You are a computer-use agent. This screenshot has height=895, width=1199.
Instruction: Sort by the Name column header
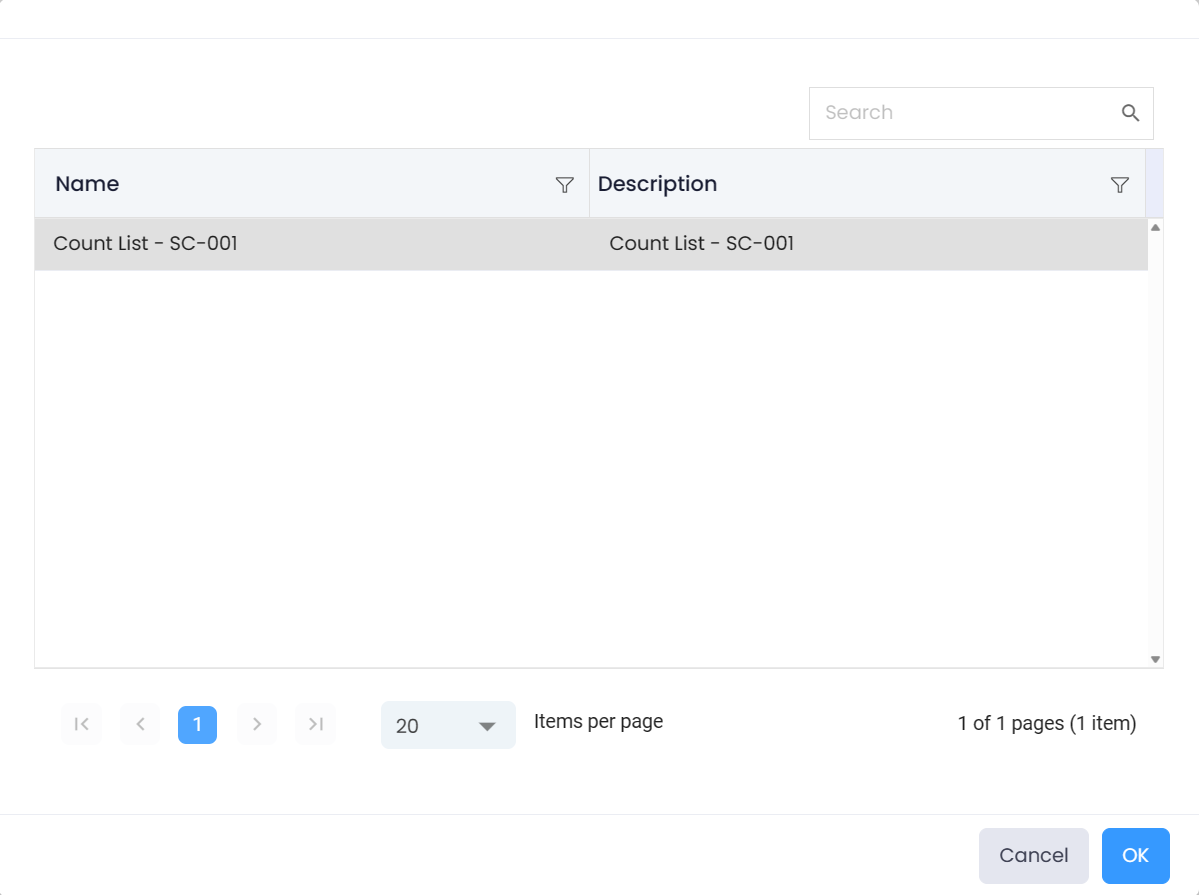(x=88, y=184)
